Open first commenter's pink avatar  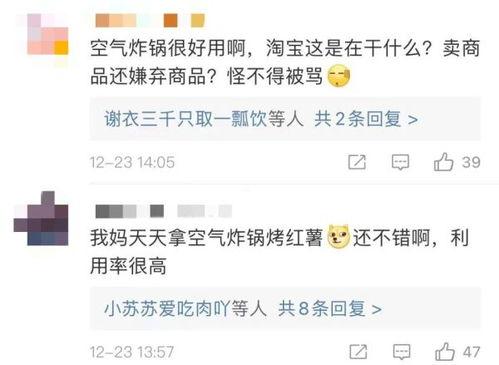(48, 34)
